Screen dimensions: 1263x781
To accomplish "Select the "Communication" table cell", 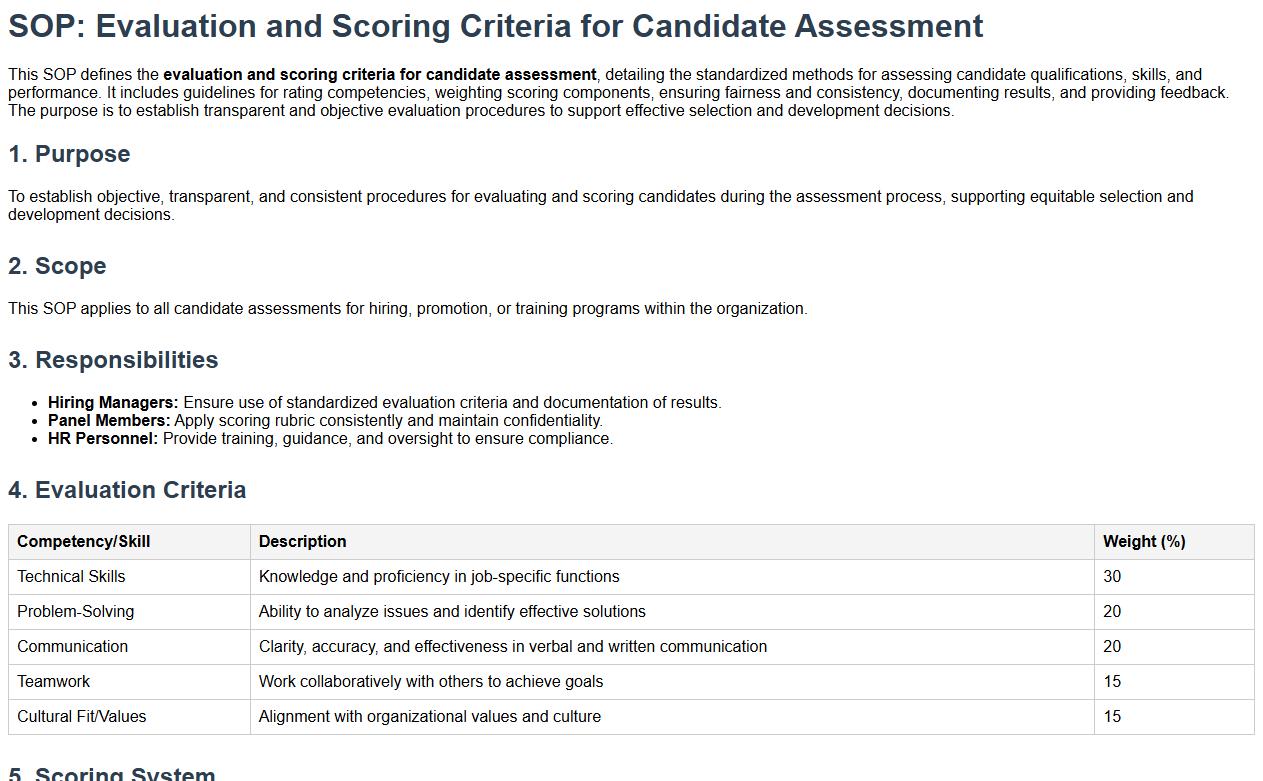I will 72,647.
